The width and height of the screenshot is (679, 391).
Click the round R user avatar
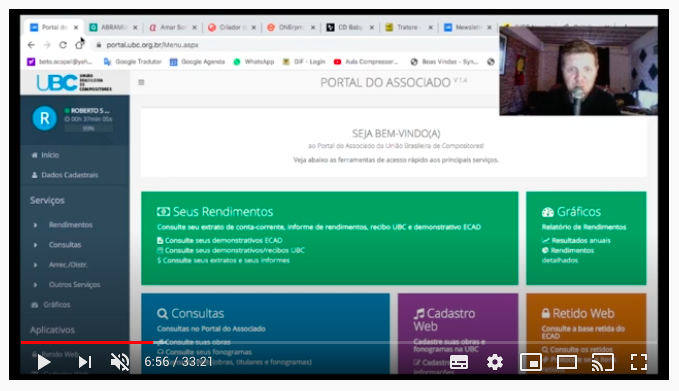click(45, 118)
